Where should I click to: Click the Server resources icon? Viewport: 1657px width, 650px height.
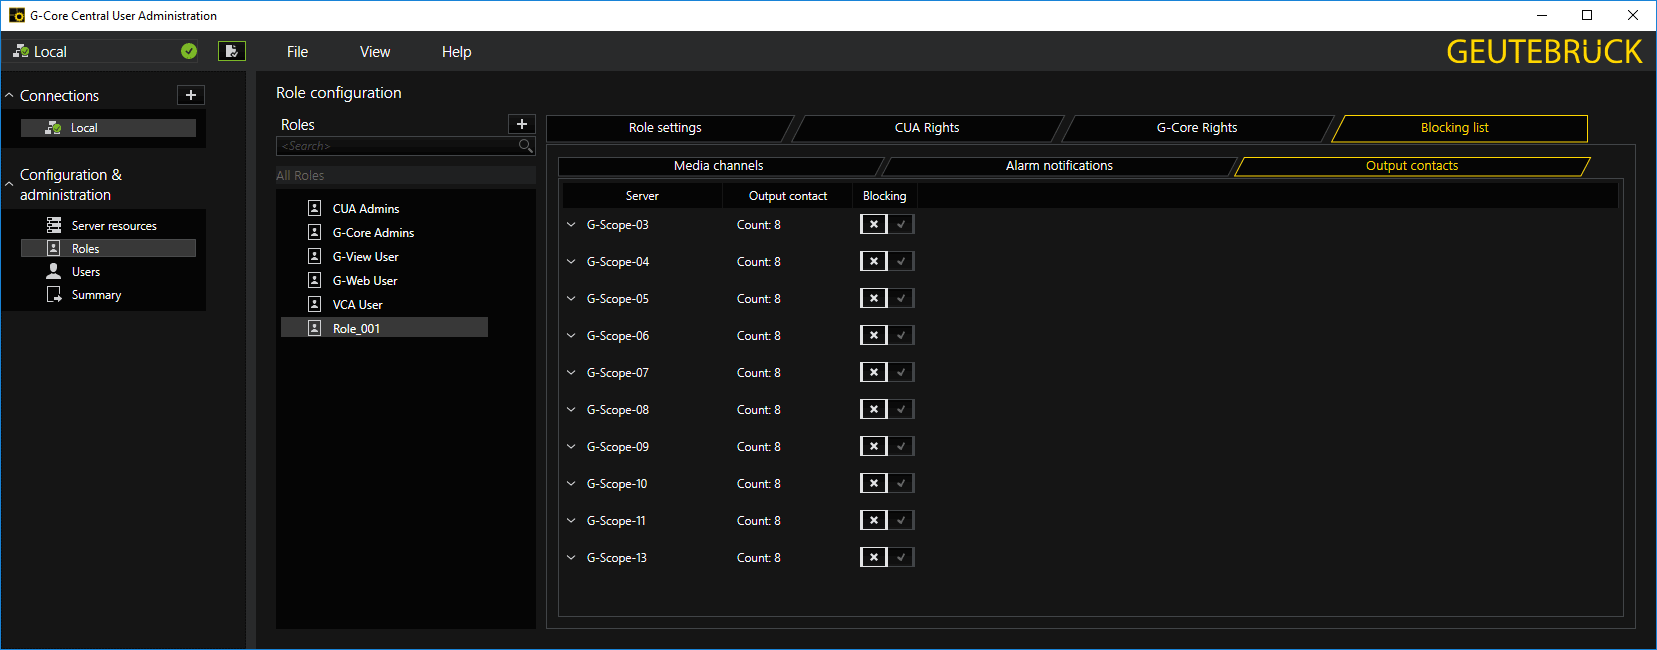54,225
